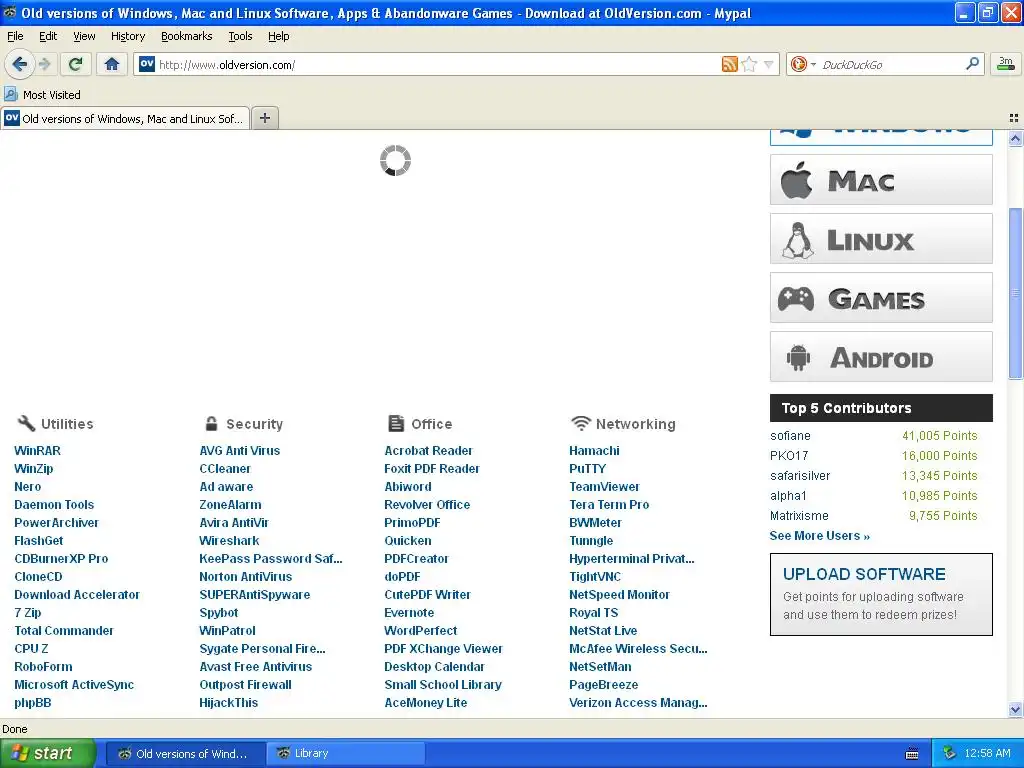Click the Mypal raccoon title bar icon
This screenshot has width=1024, height=768.
10,12
